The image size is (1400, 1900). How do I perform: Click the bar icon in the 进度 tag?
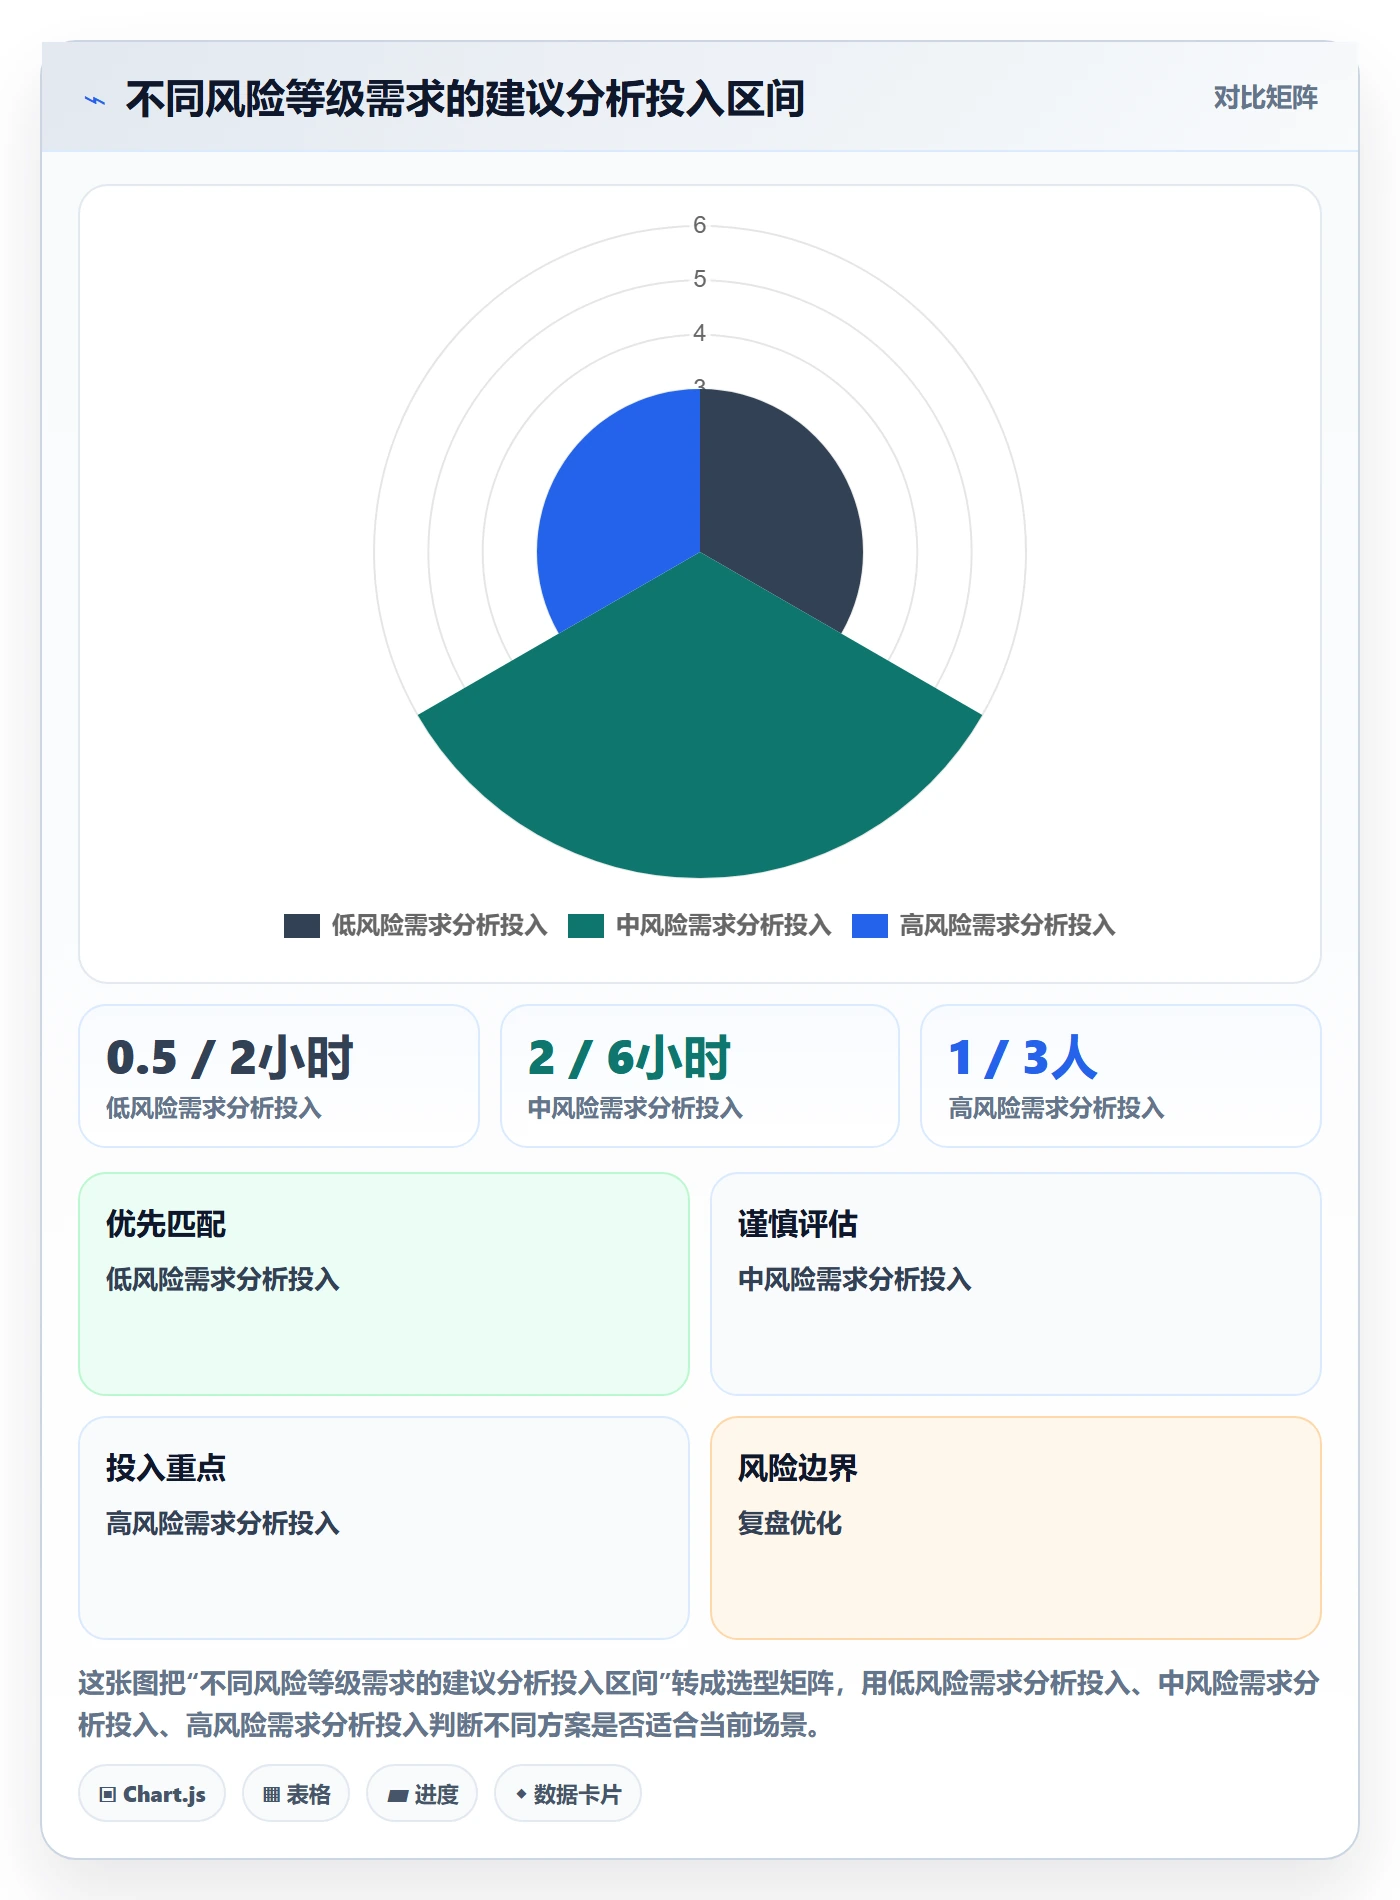(398, 1796)
